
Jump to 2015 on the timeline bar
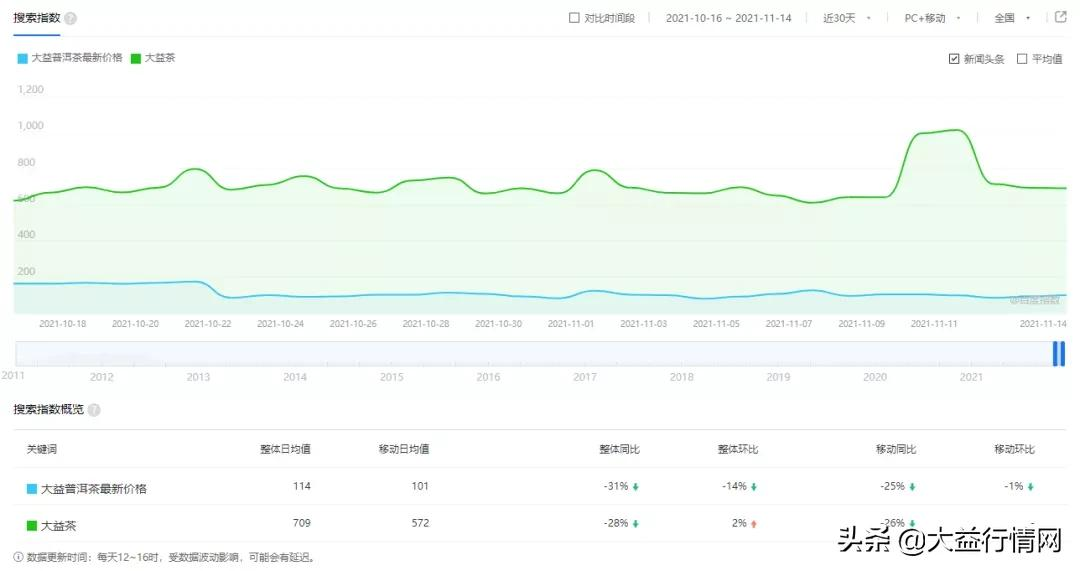(x=391, y=377)
